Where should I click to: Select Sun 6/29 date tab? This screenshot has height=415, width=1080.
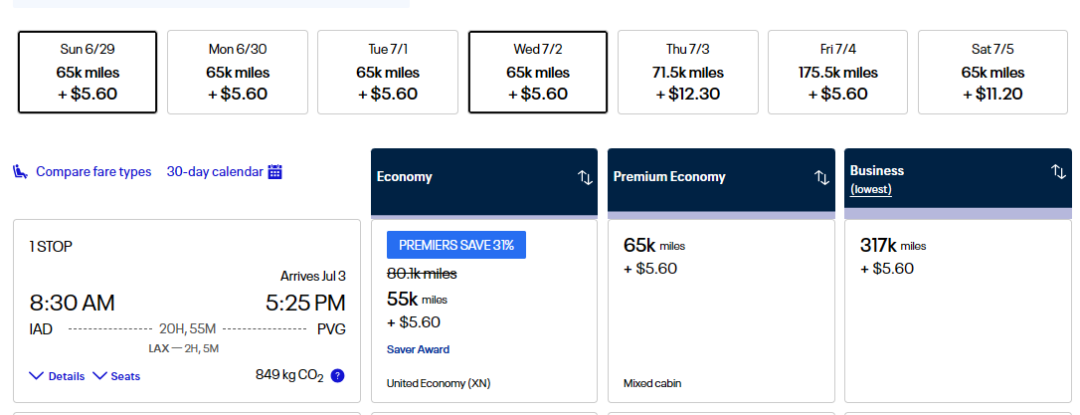(x=87, y=72)
